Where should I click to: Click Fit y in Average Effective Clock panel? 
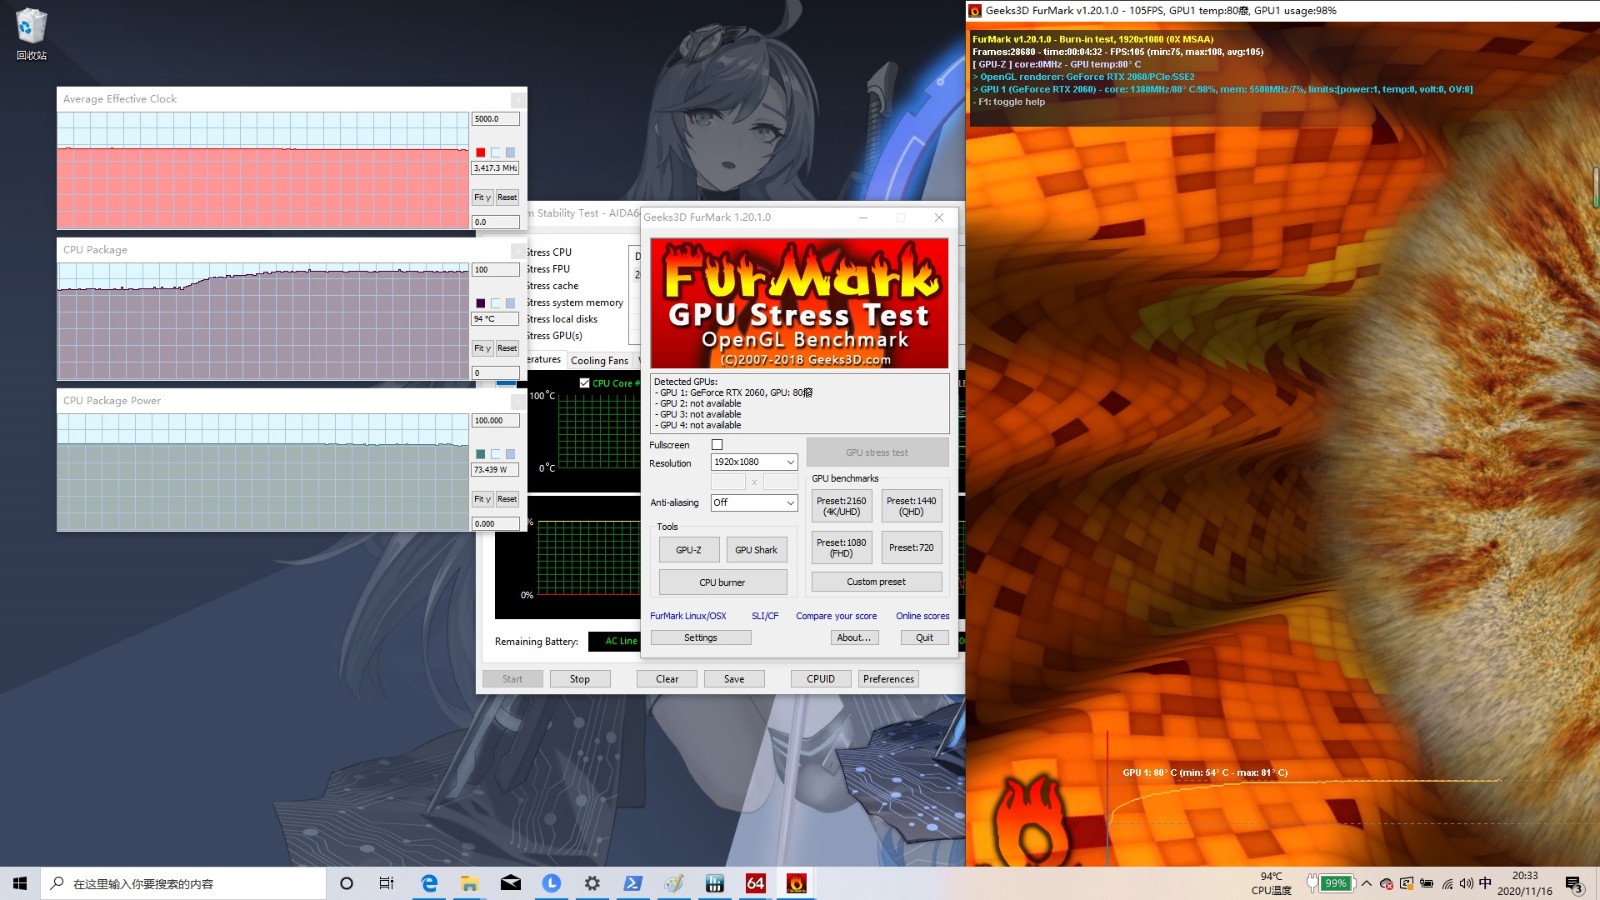click(x=482, y=197)
